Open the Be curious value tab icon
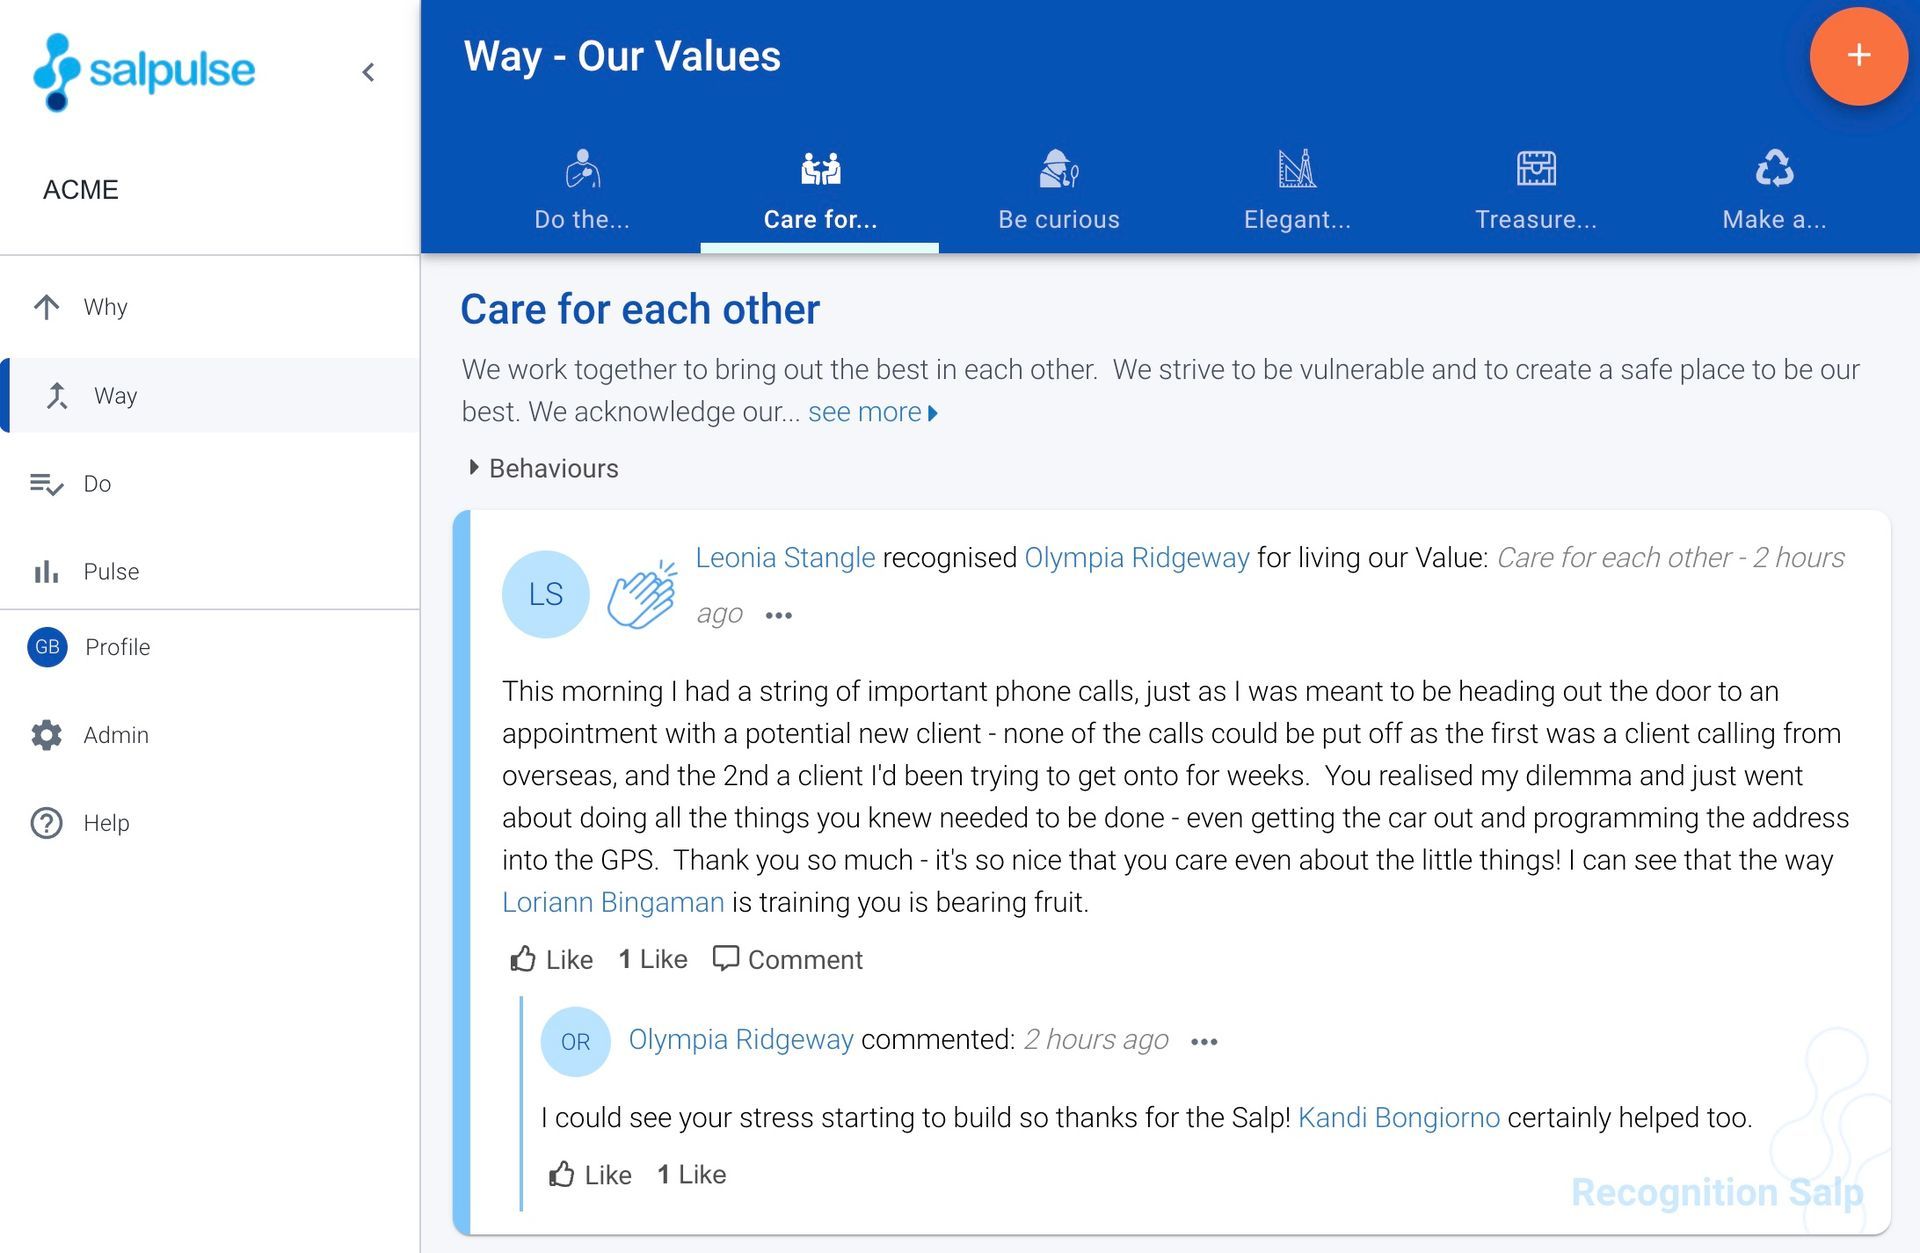 1059,170
